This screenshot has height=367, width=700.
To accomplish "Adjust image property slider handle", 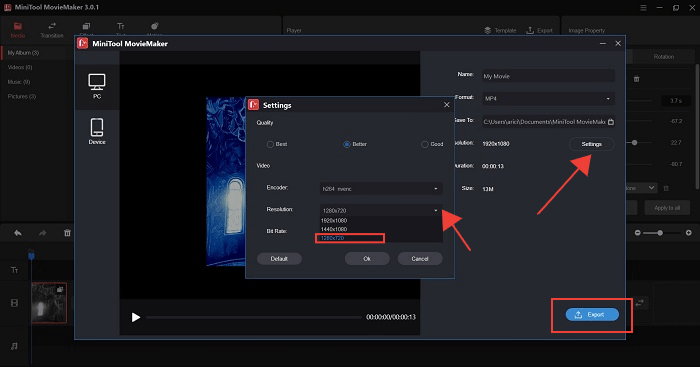I will click(x=634, y=143).
